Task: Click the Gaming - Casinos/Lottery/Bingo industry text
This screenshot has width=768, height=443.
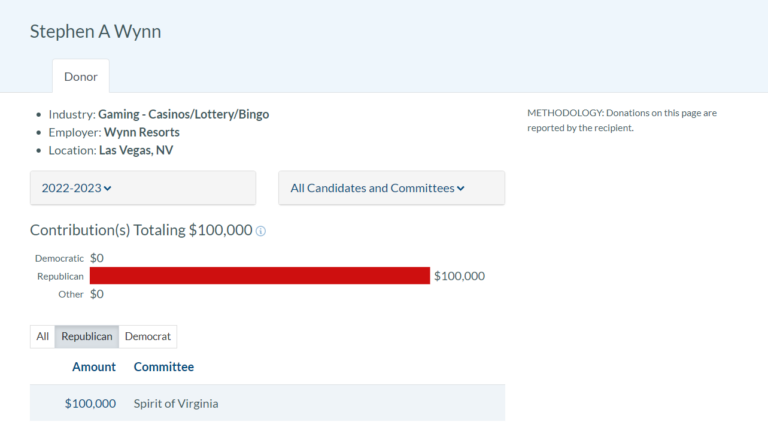Action: 184,114
